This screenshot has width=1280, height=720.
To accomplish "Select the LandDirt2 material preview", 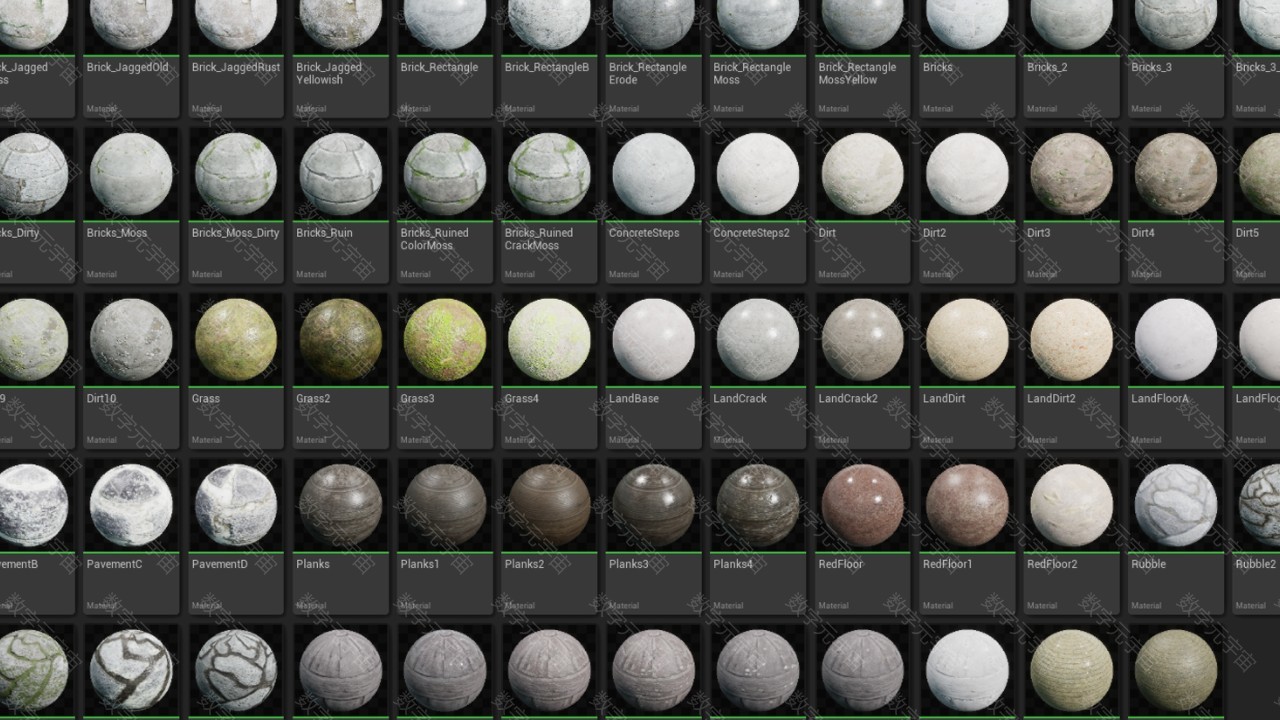I will (x=1071, y=339).
